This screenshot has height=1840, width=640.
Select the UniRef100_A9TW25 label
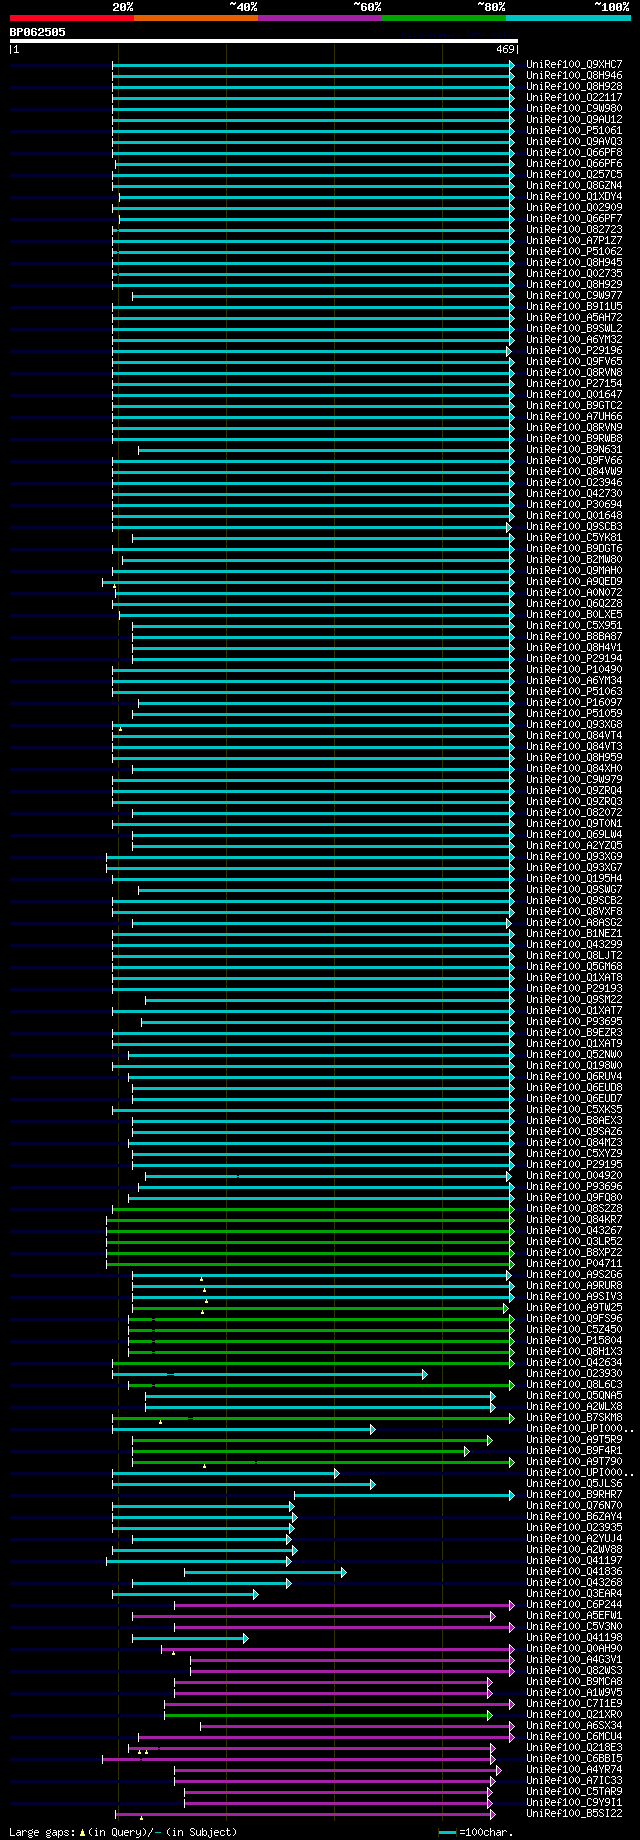pyautogui.click(x=574, y=1307)
